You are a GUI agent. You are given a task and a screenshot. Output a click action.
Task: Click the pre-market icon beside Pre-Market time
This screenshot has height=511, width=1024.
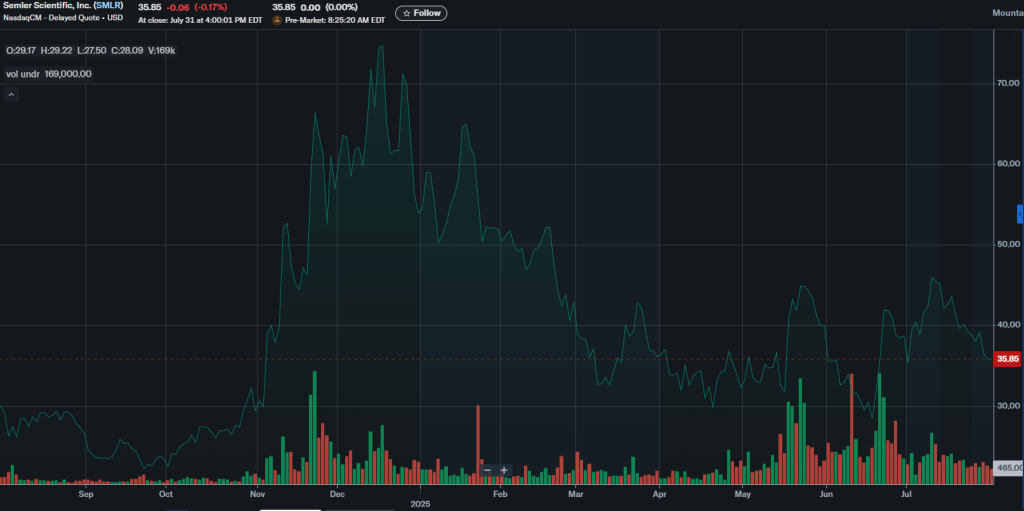(x=277, y=19)
